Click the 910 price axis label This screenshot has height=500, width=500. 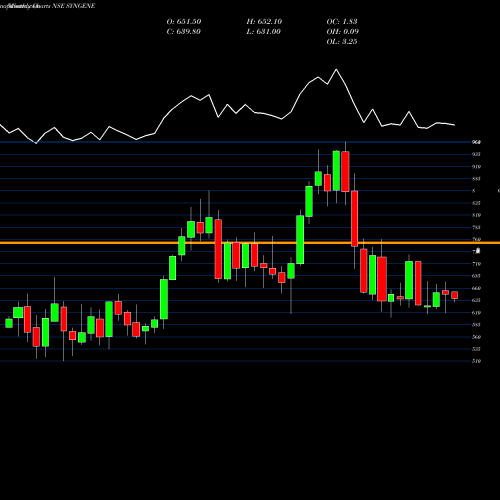click(476, 167)
